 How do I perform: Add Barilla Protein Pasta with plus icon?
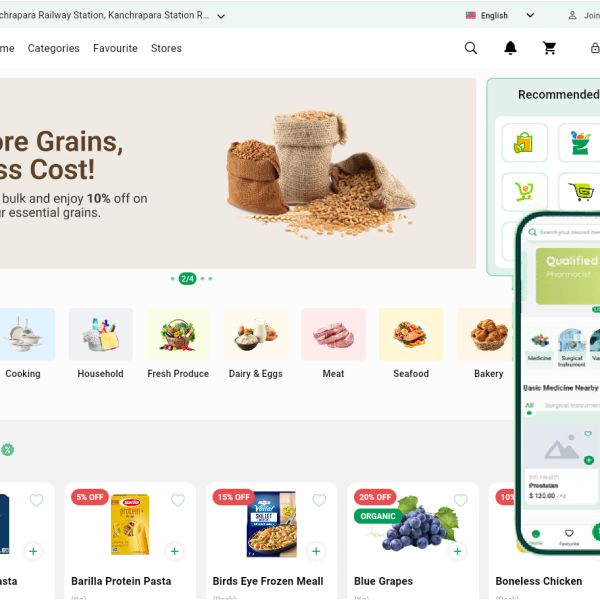174,551
